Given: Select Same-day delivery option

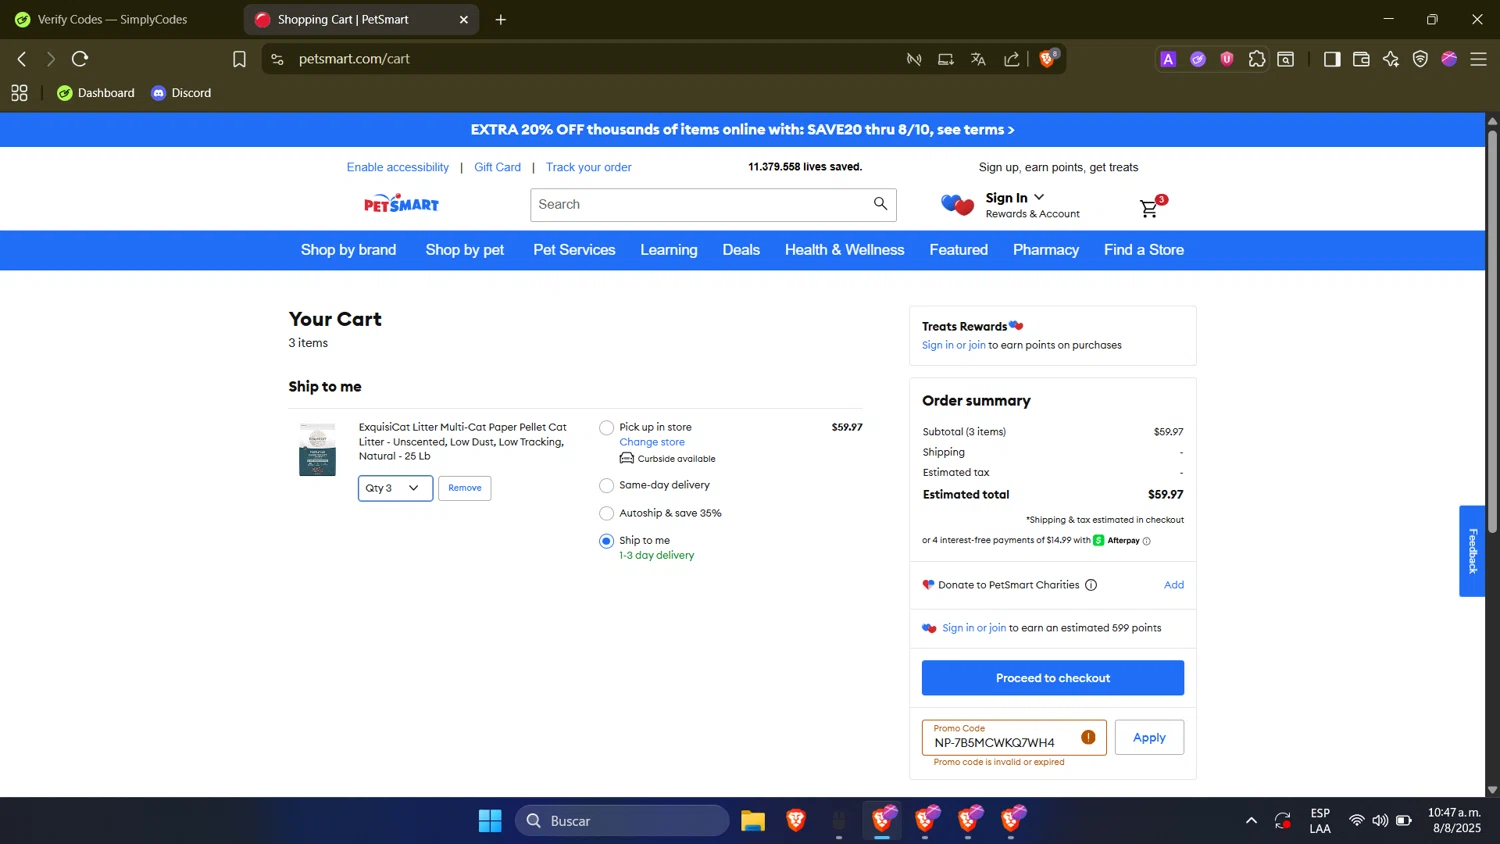Looking at the screenshot, I should pos(606,486).
